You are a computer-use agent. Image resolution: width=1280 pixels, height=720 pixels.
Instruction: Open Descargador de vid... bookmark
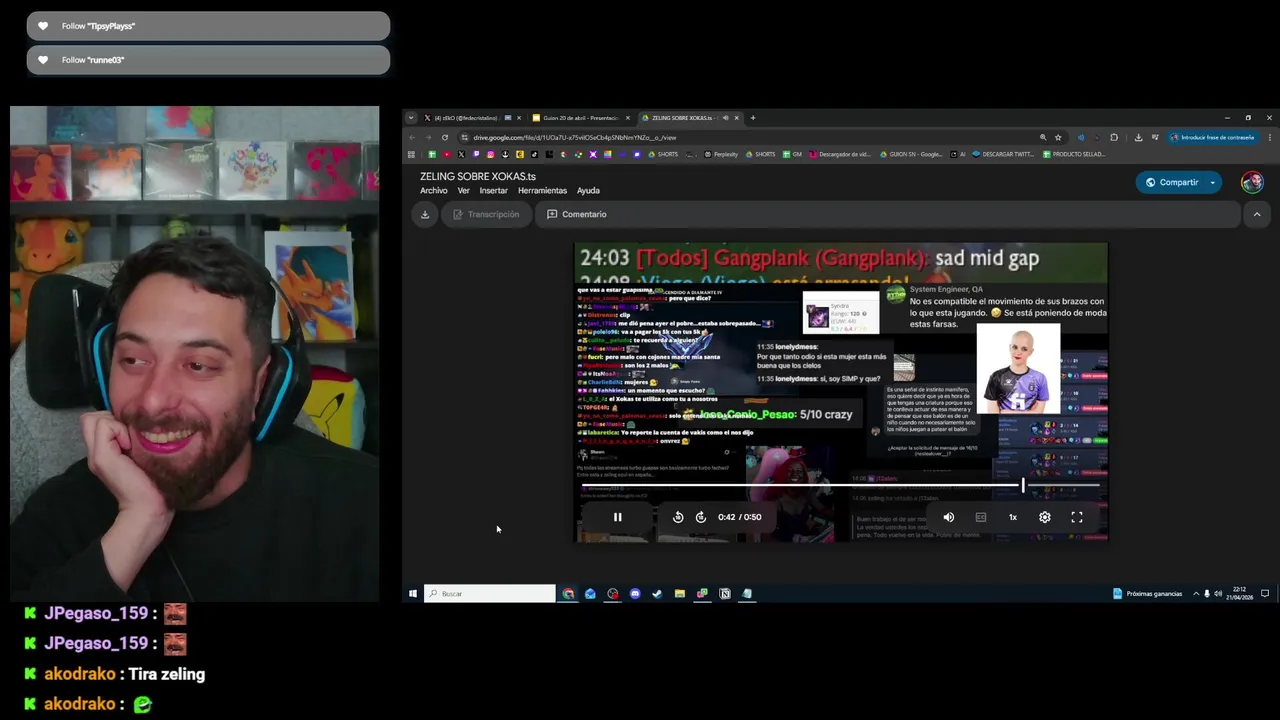(840, 154)
